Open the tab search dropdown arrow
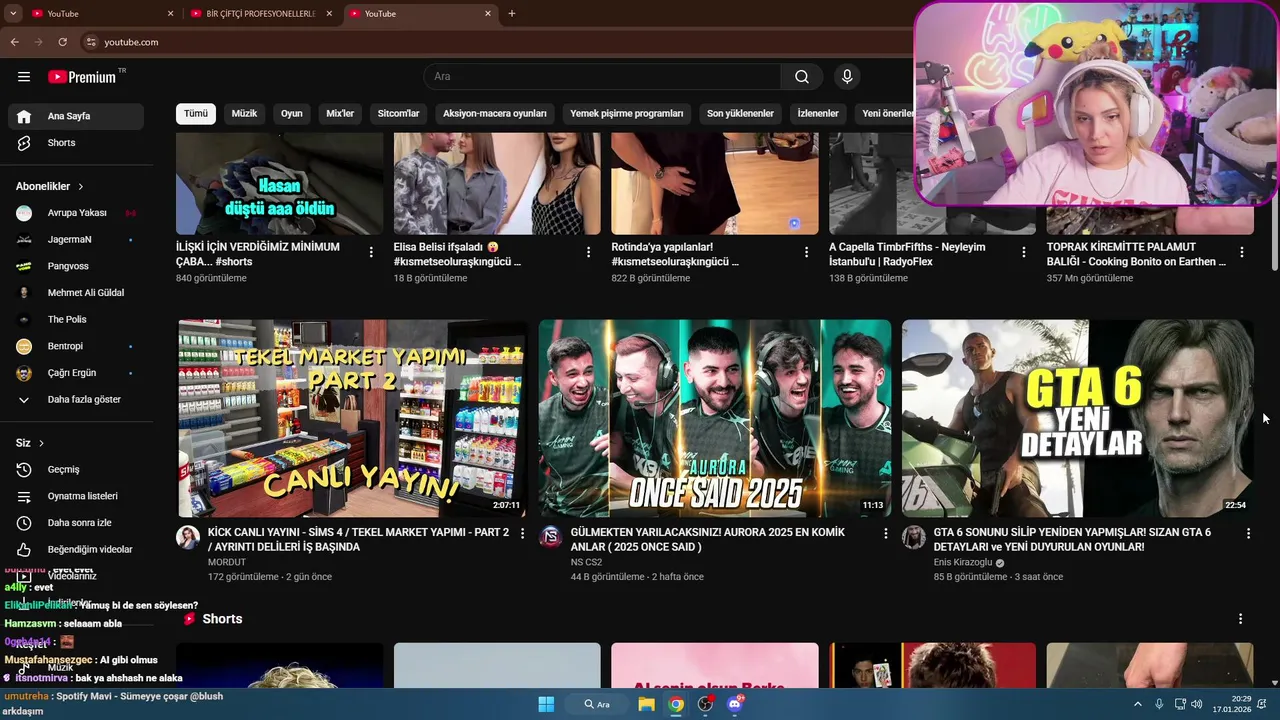 13,14
